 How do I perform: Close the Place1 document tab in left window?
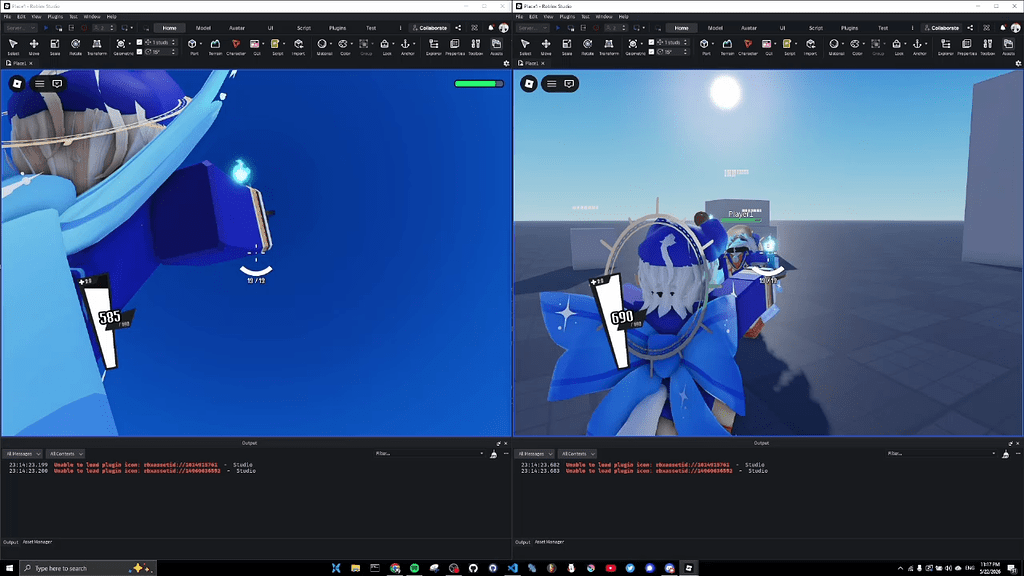pyautogui.click(x=31, y=63)
